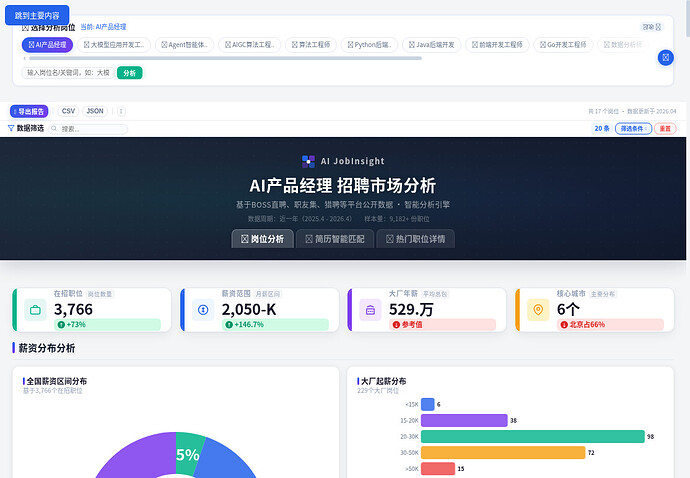Click the horizontal scrollbar under job chips
690x478 pixels.
pos(225,58)
